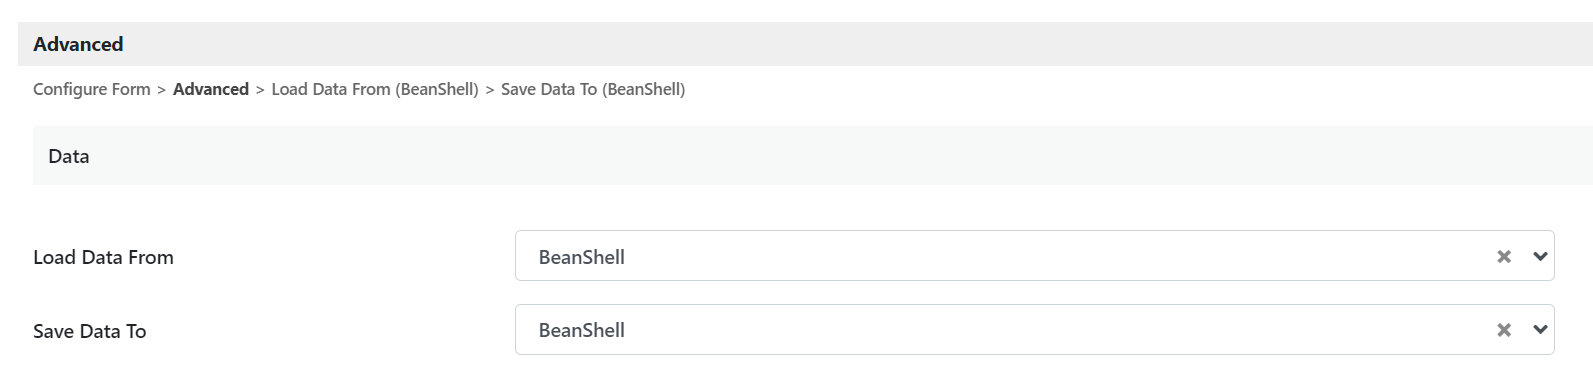Go to Configure Form breadcrumb
Viewport: 1593px width, 385px height.
pos(92,89)
